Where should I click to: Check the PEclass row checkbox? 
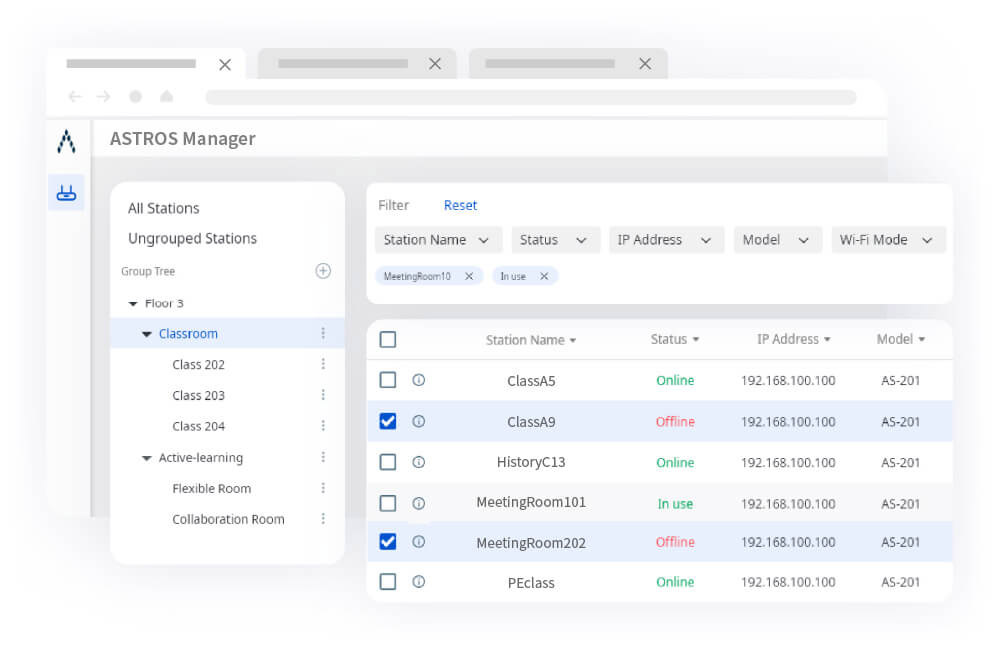click(388, 581)
